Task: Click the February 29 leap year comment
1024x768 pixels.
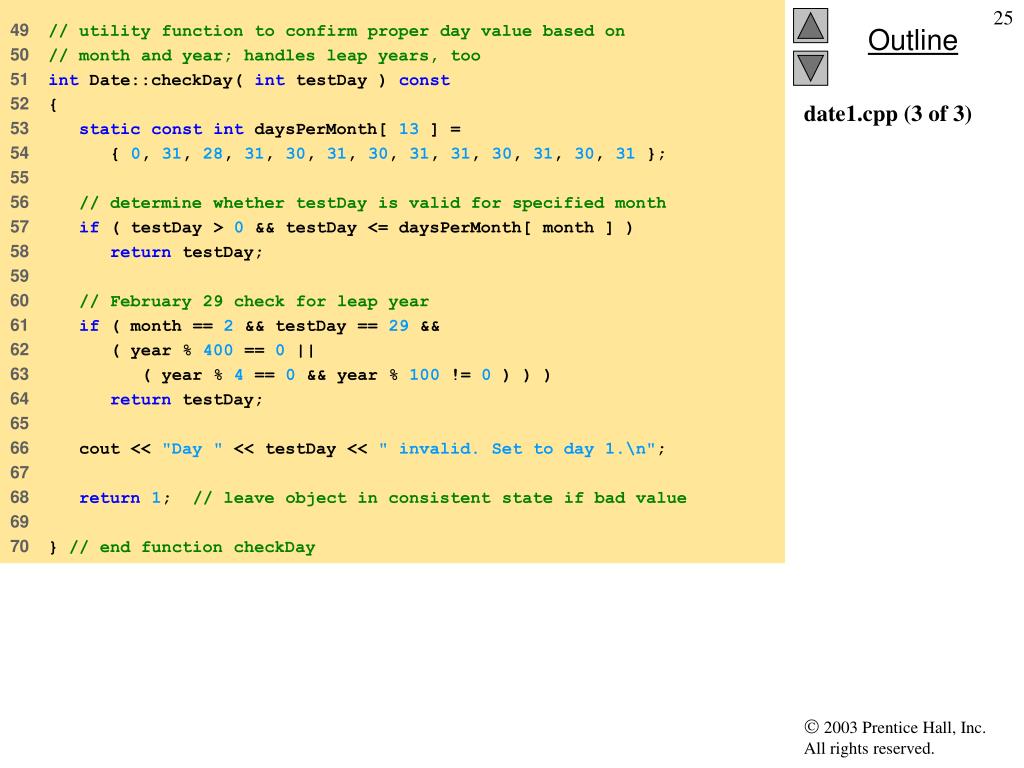Action: [x=254, y=301]
